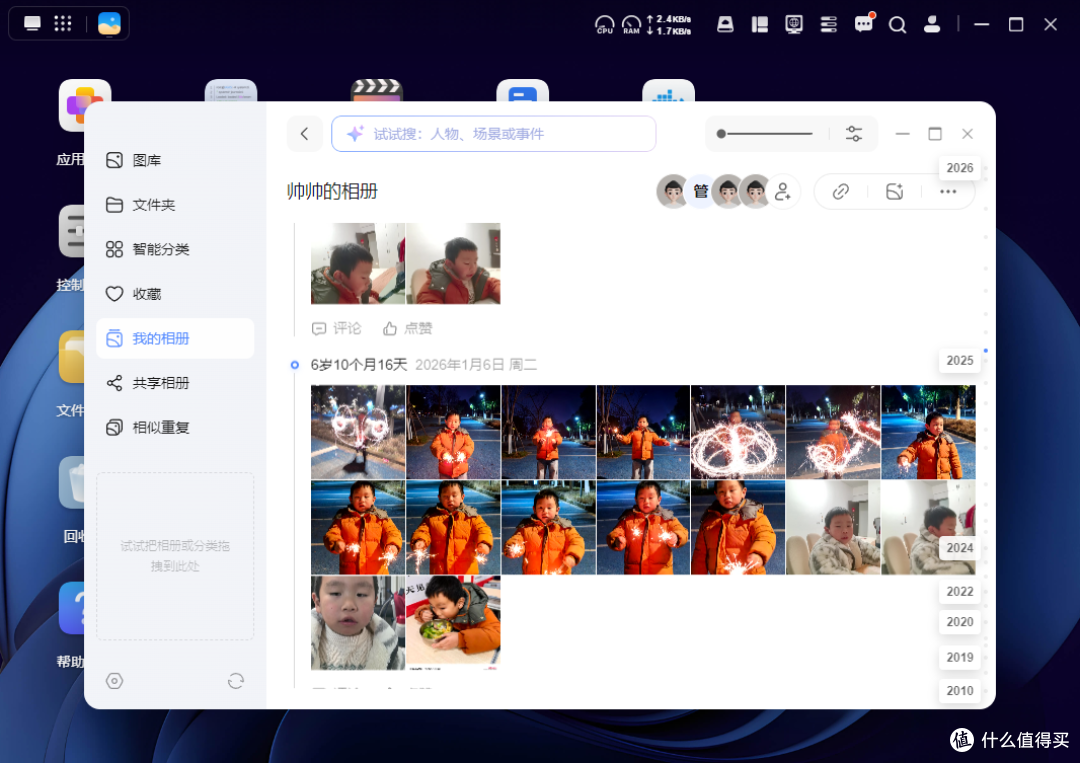Jump to 2022 on the timeline
The image size is (1080, 763).
tap(959, 592)
